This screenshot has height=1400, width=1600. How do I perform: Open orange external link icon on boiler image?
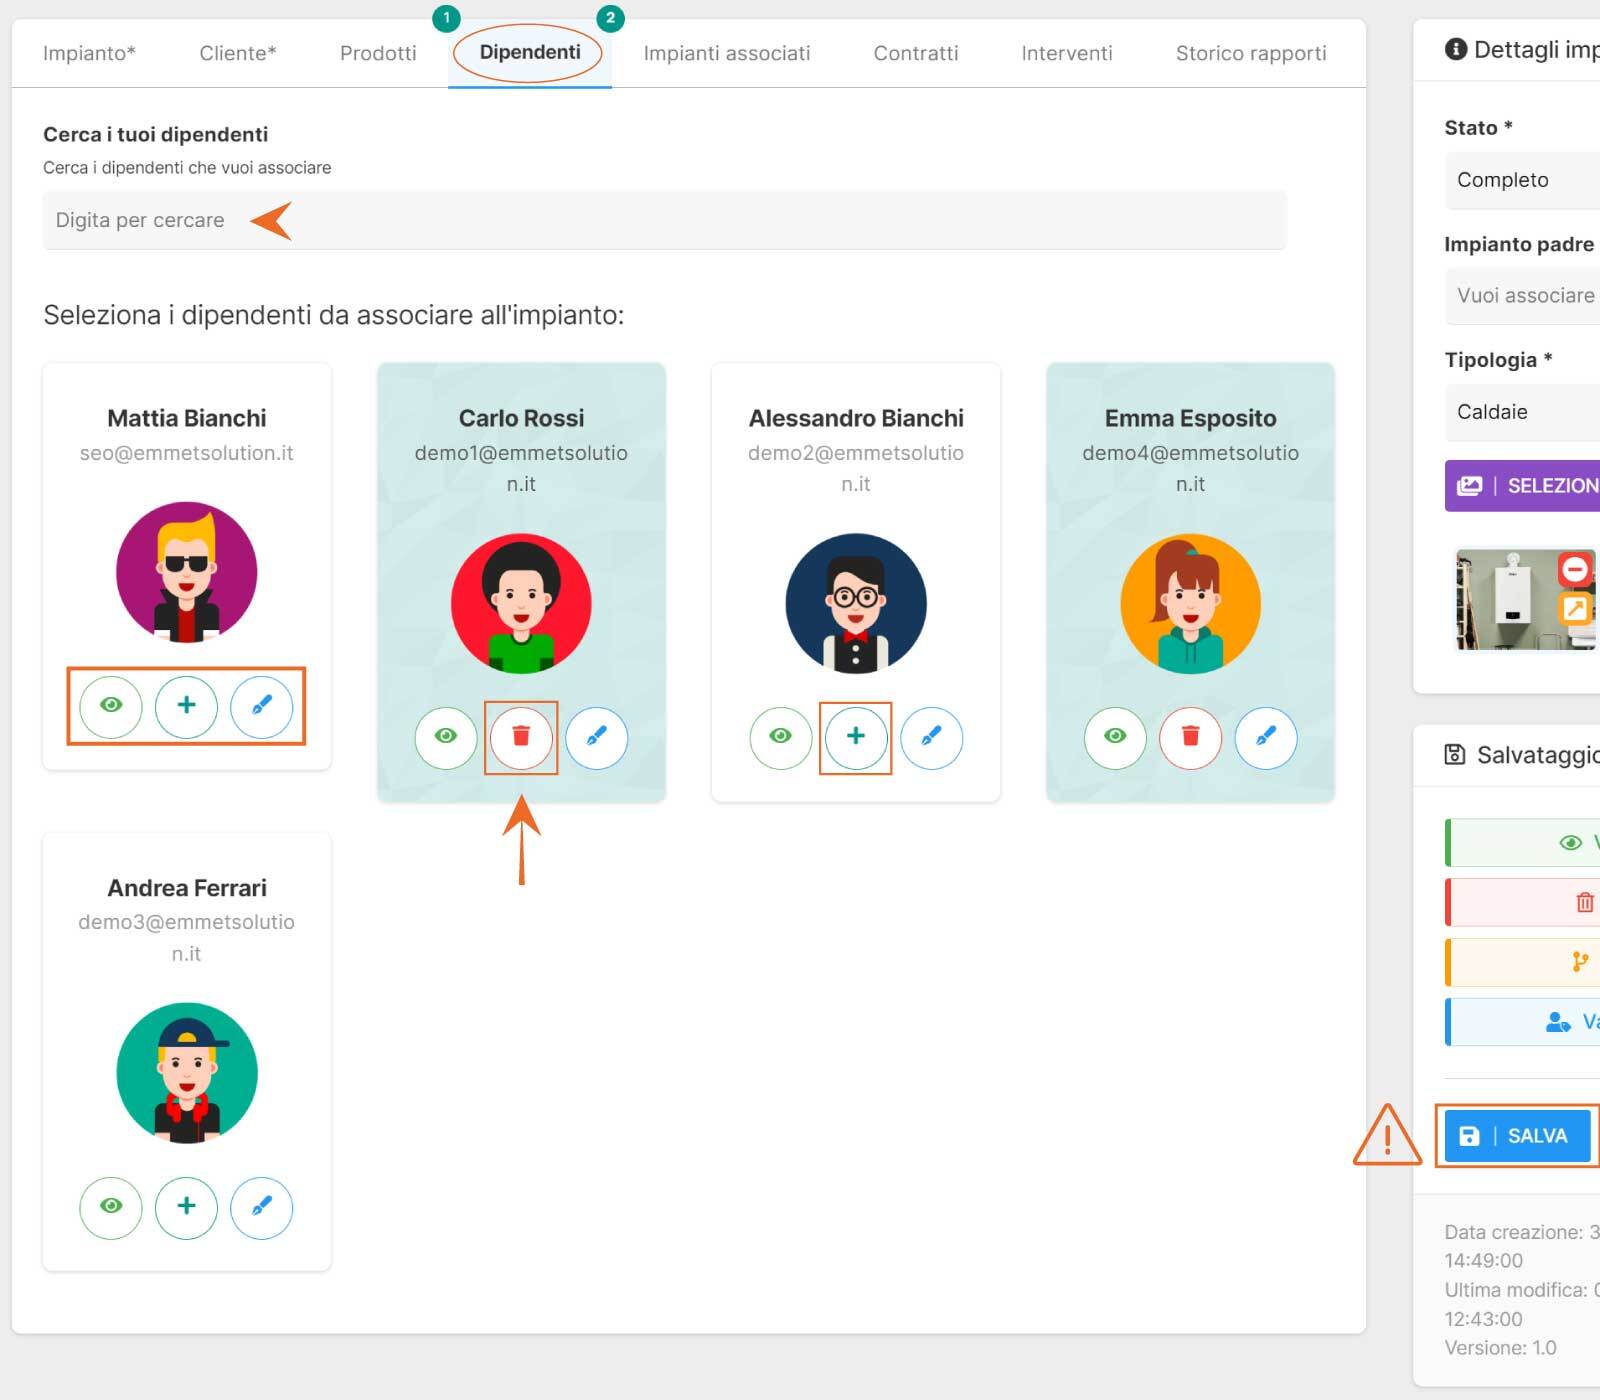(1575, 608)
